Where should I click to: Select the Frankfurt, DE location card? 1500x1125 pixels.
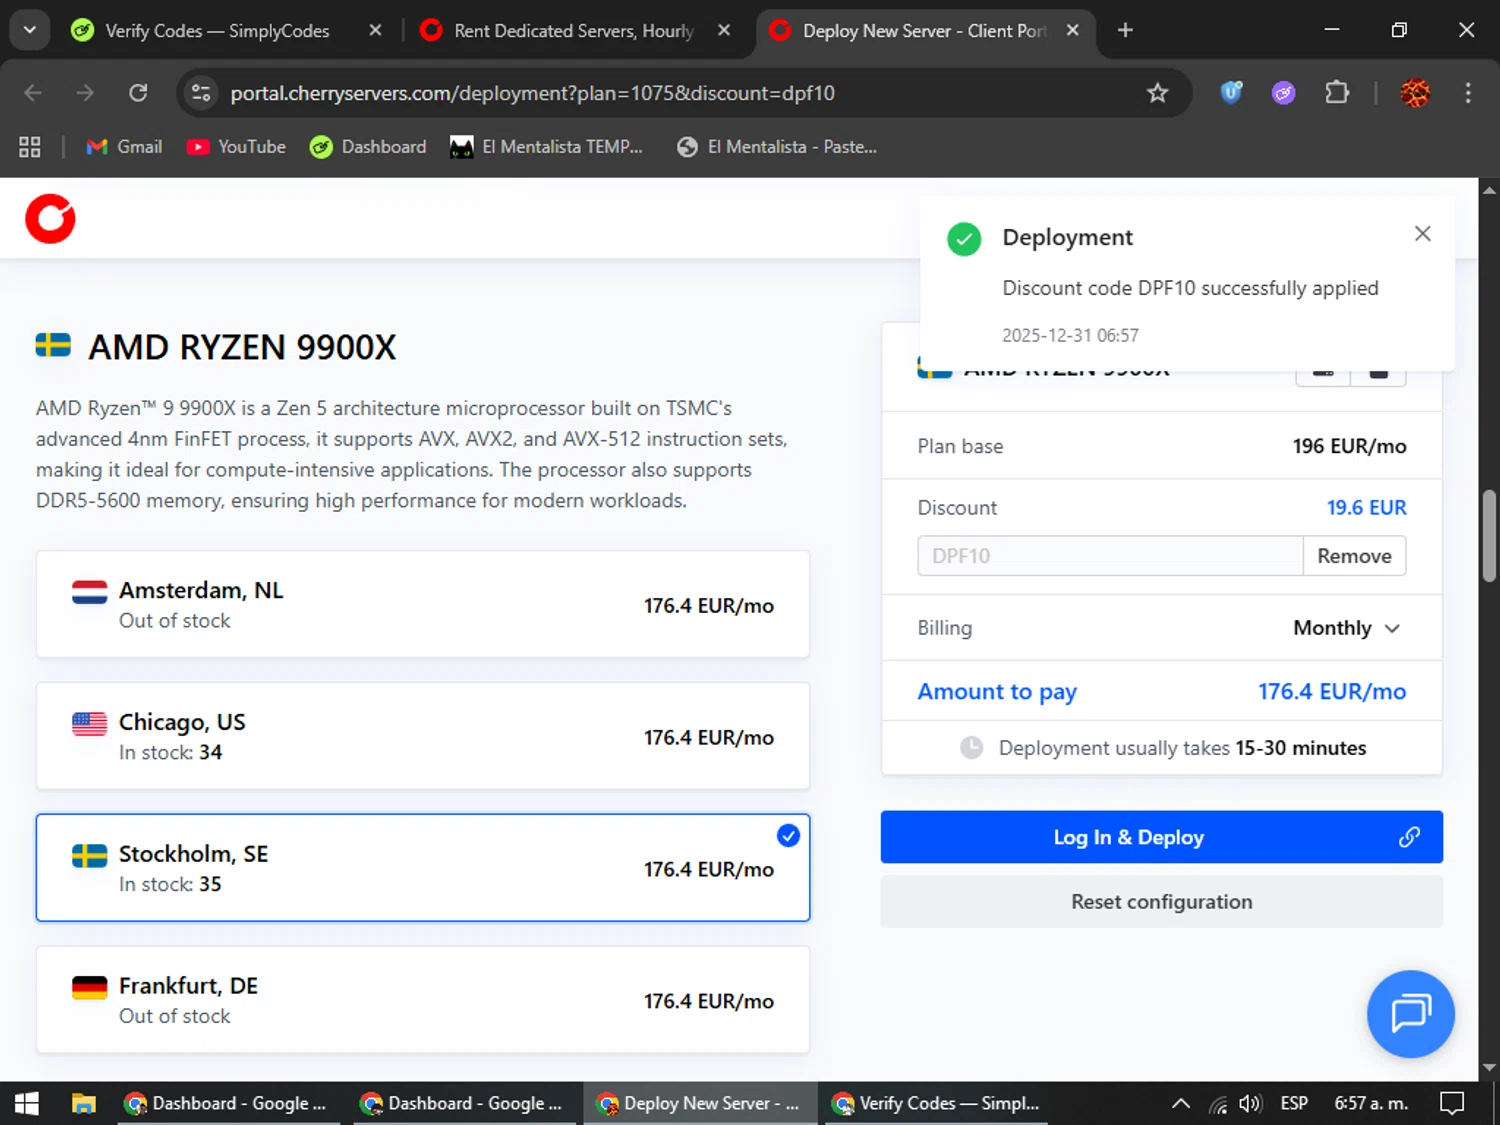[x=423, y=1000]
